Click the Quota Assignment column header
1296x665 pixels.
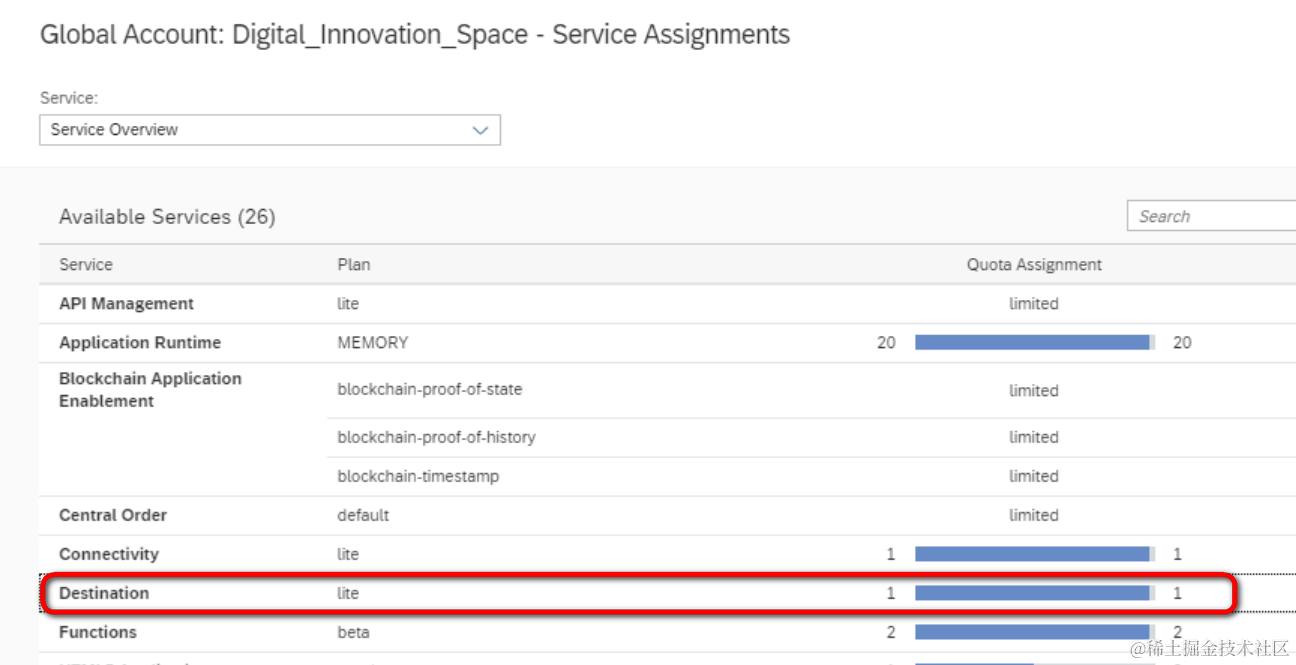tap(1034, 265)
